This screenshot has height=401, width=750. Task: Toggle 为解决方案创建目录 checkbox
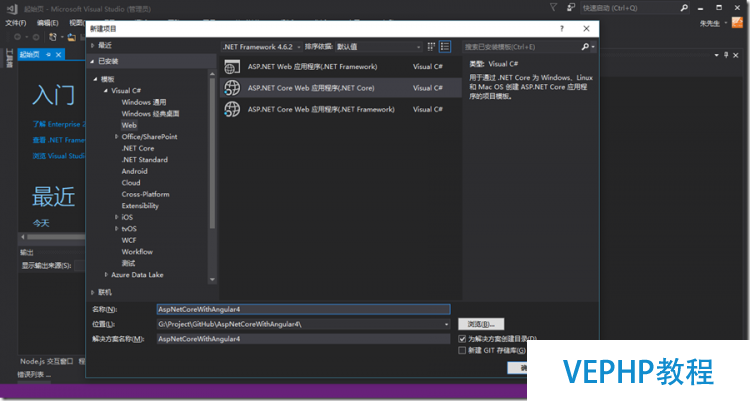tap(462, 339)
